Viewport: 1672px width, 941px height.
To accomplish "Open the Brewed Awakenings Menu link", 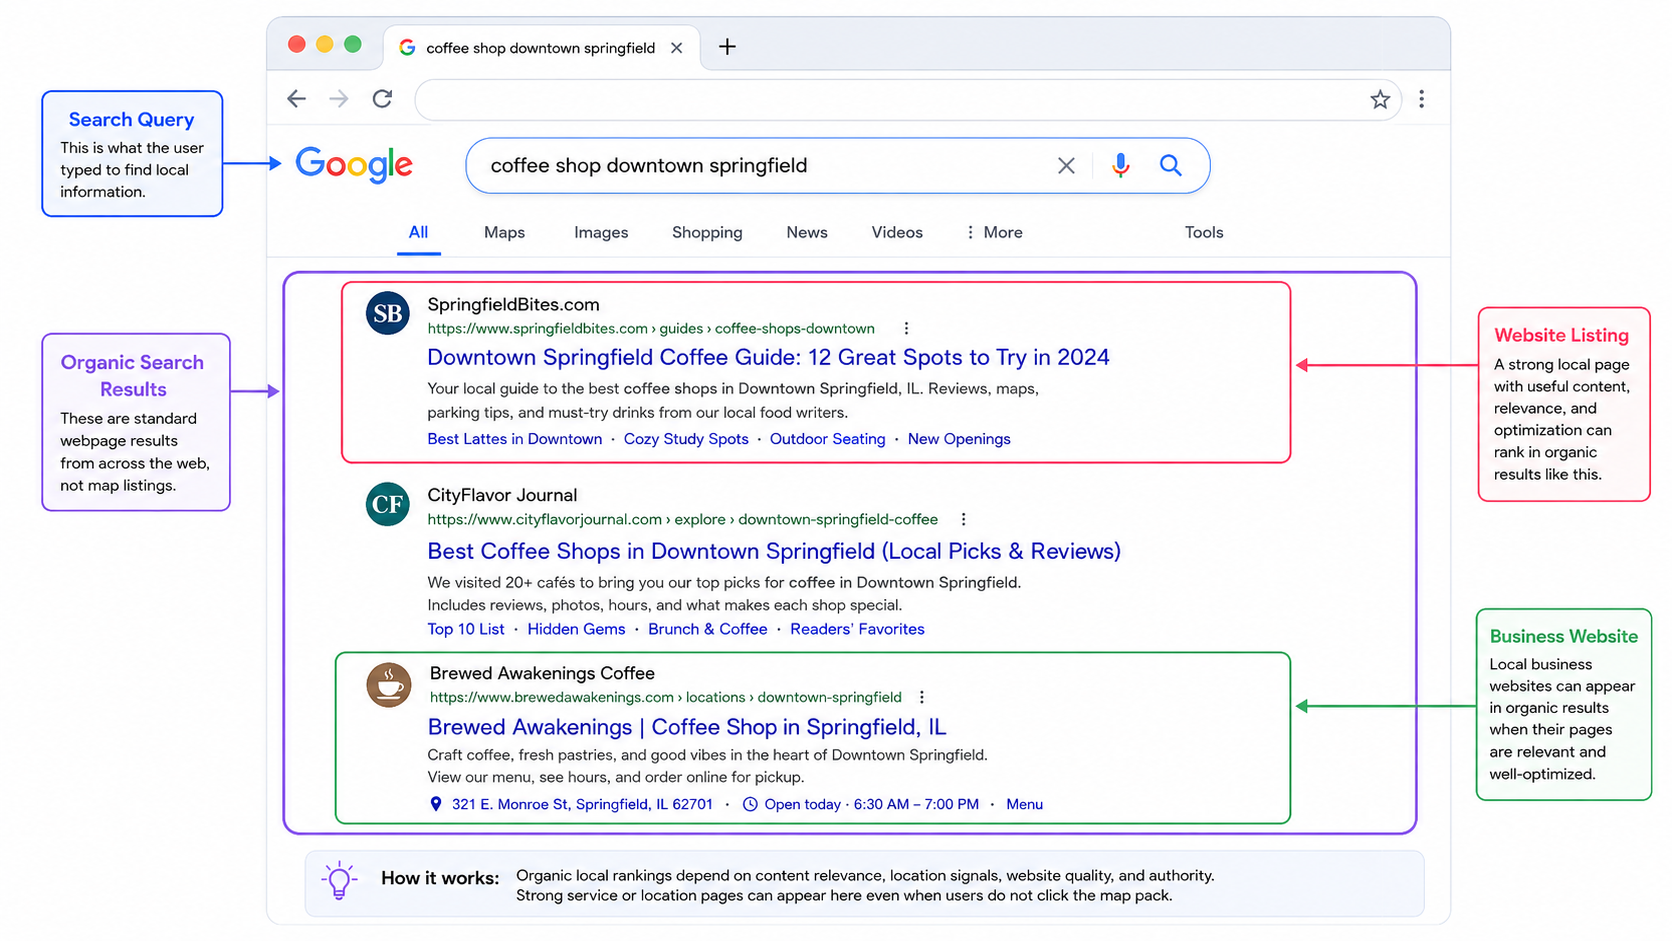I will tap(1024, 804).
